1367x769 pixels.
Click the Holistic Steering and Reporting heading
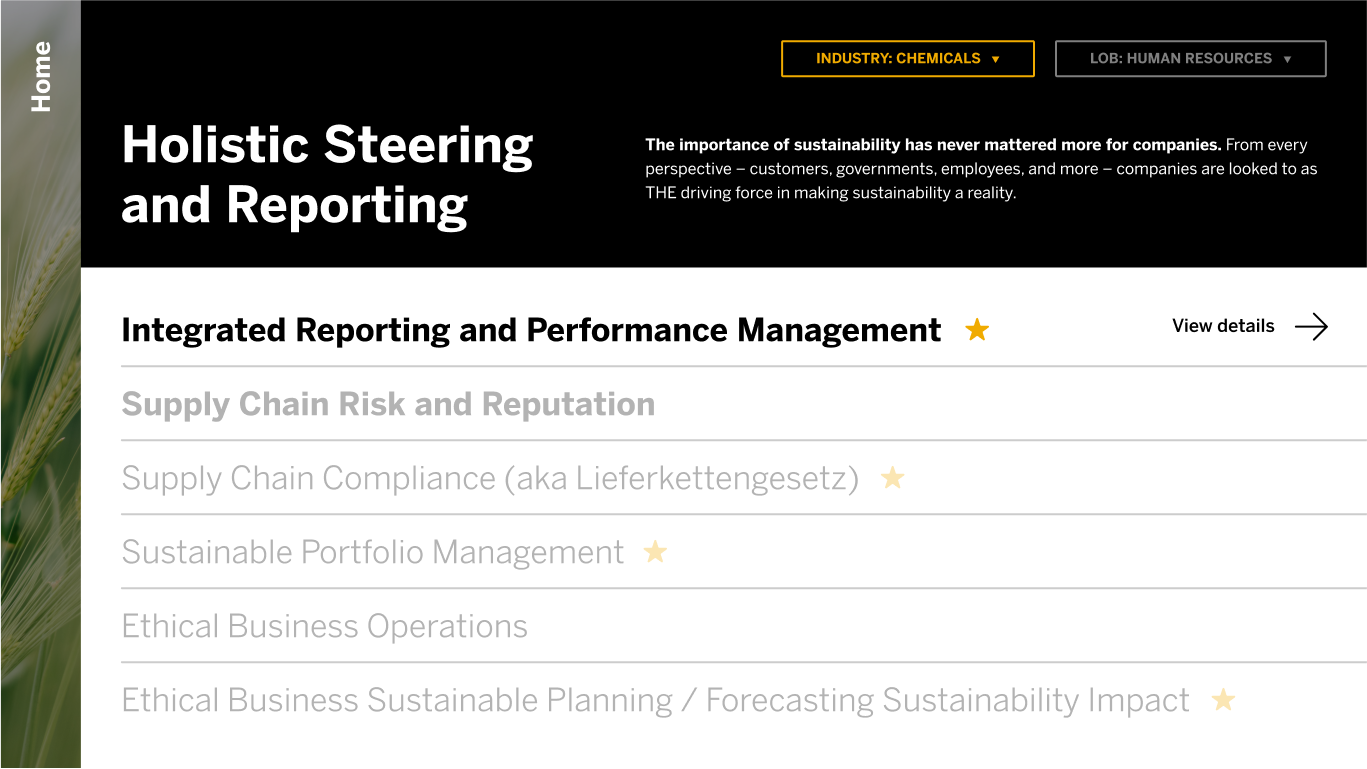click(x=327, y=175)
